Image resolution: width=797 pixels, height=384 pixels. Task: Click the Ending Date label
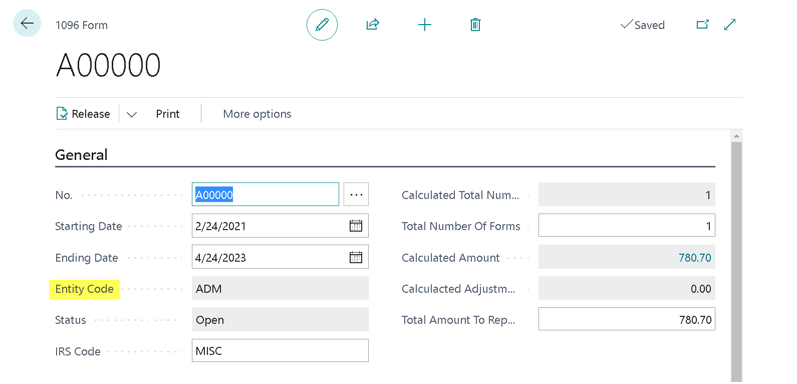click(86, 258)
